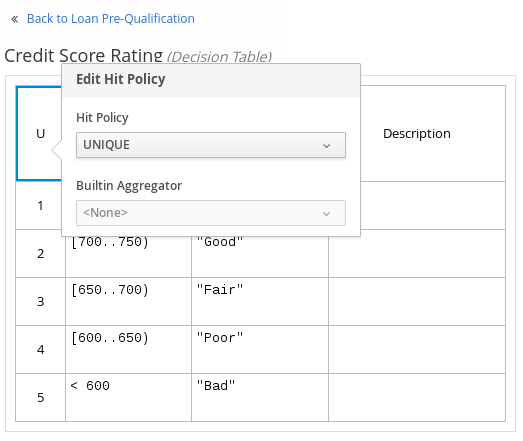The width and height of the screenshot is (523, 441).
Task: Click the [600..650) input cell
Action: pyautogui.click(x=128, y=350)
